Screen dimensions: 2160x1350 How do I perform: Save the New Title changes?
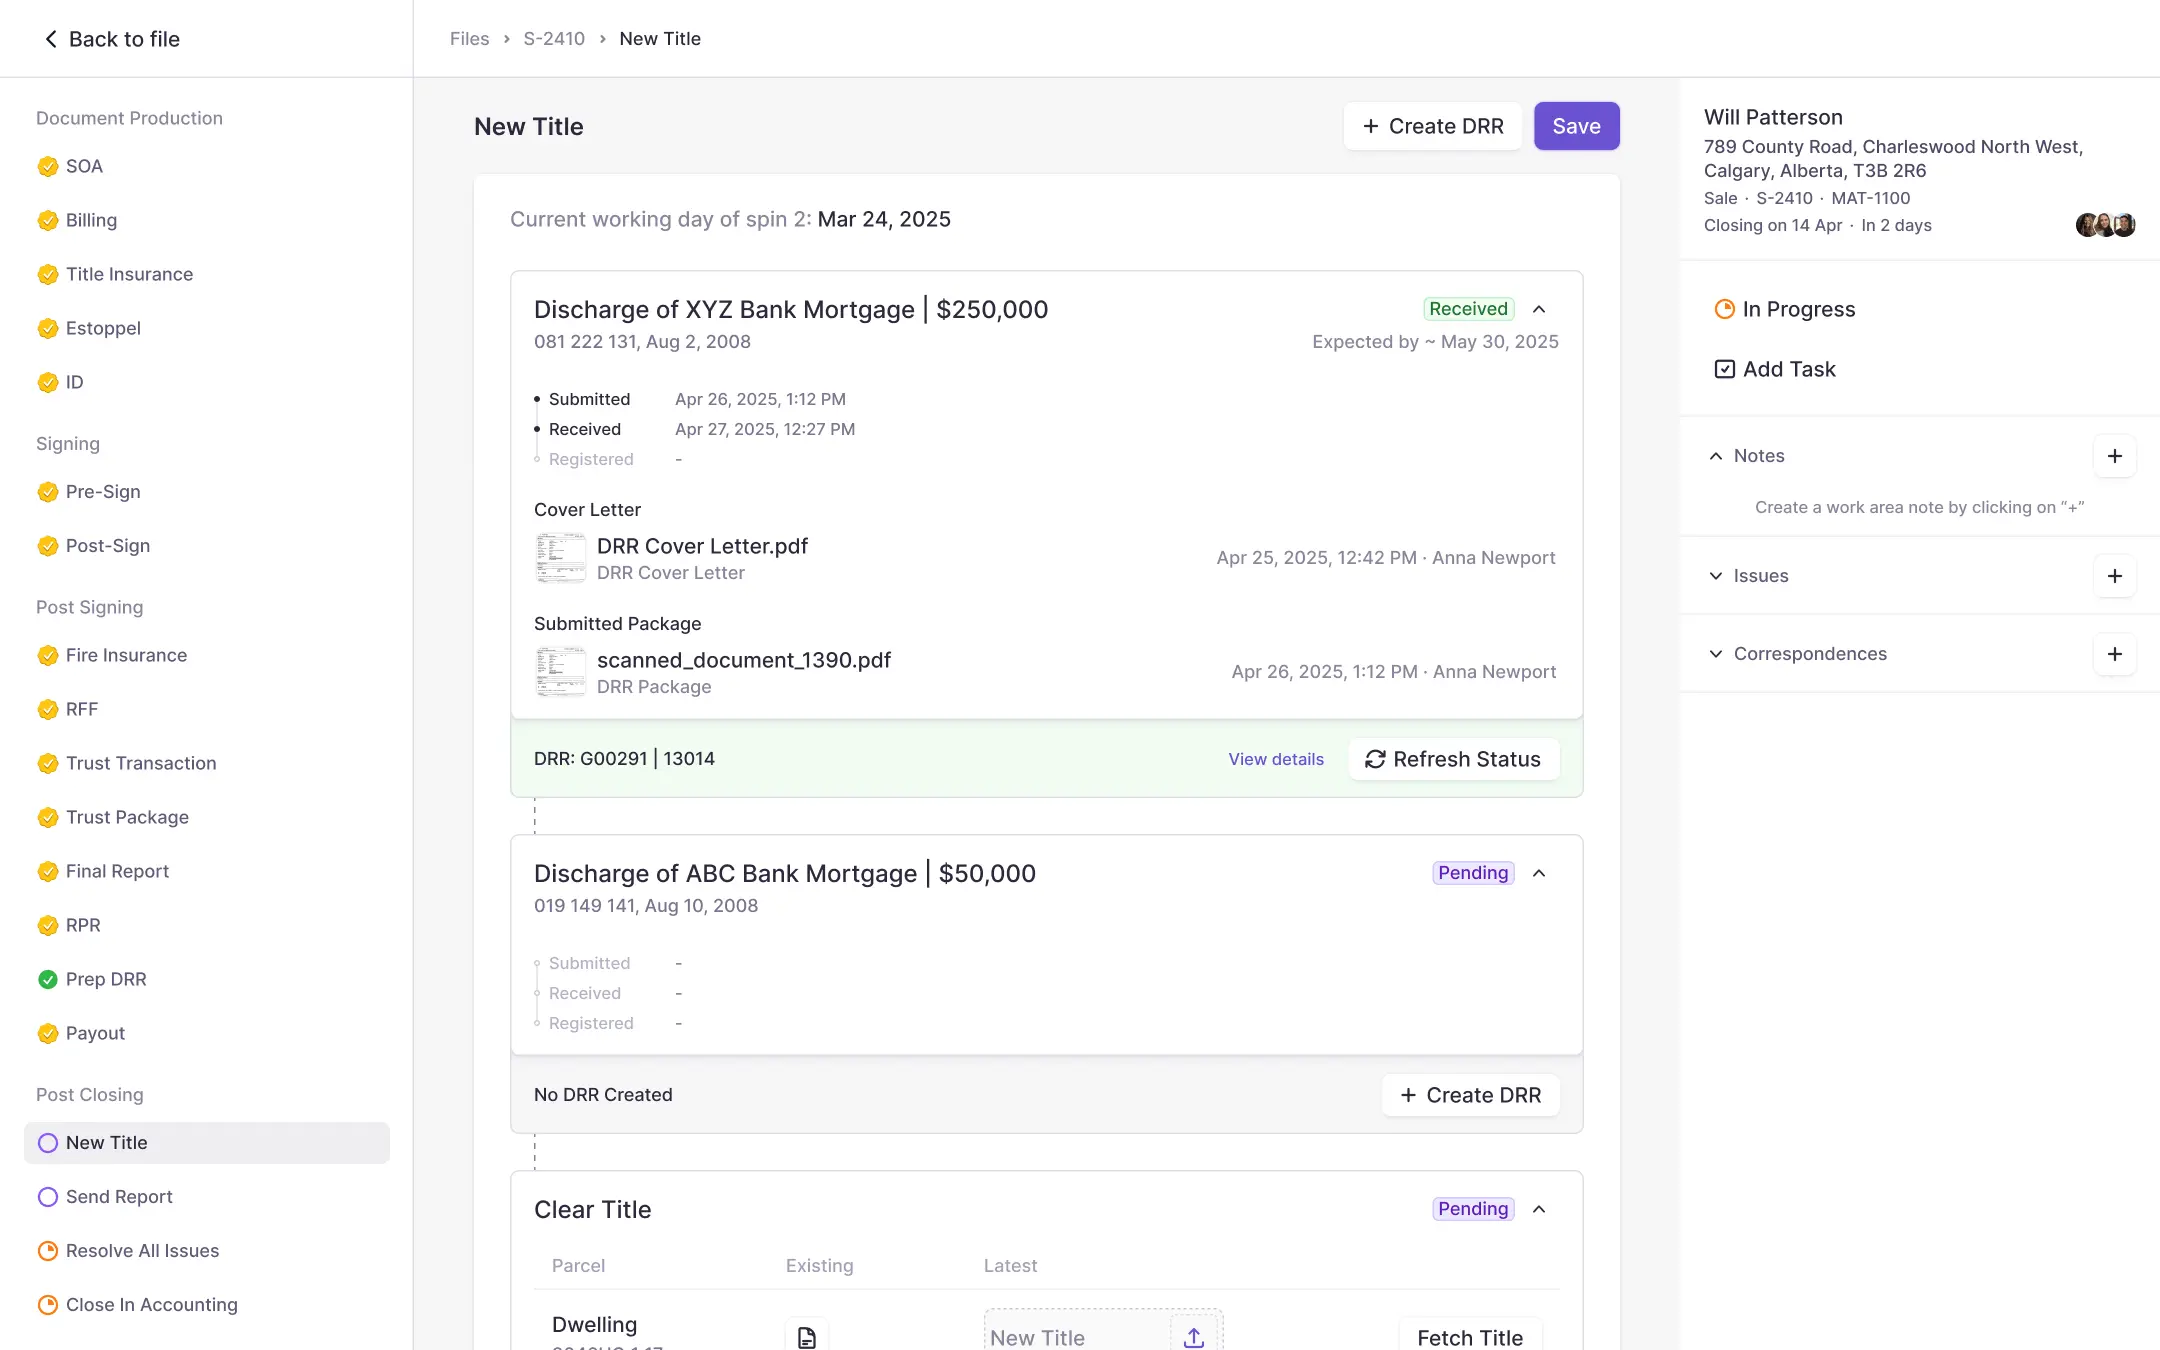[1576, 126]
